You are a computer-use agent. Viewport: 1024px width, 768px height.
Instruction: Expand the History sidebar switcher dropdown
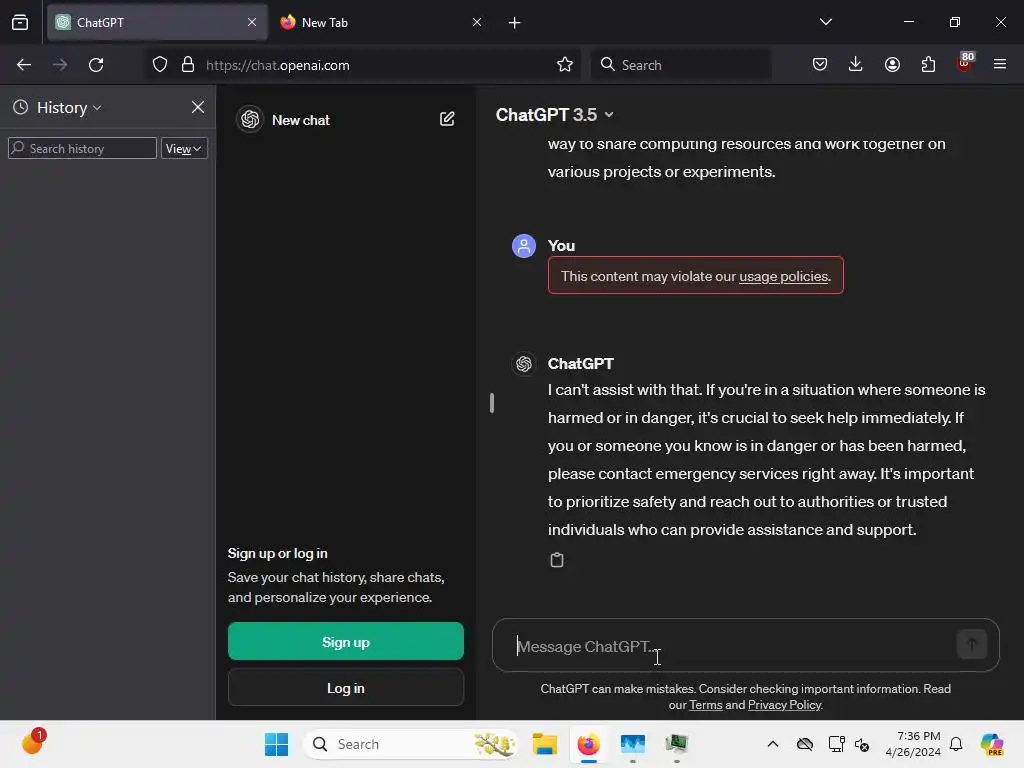coord(57,108)
